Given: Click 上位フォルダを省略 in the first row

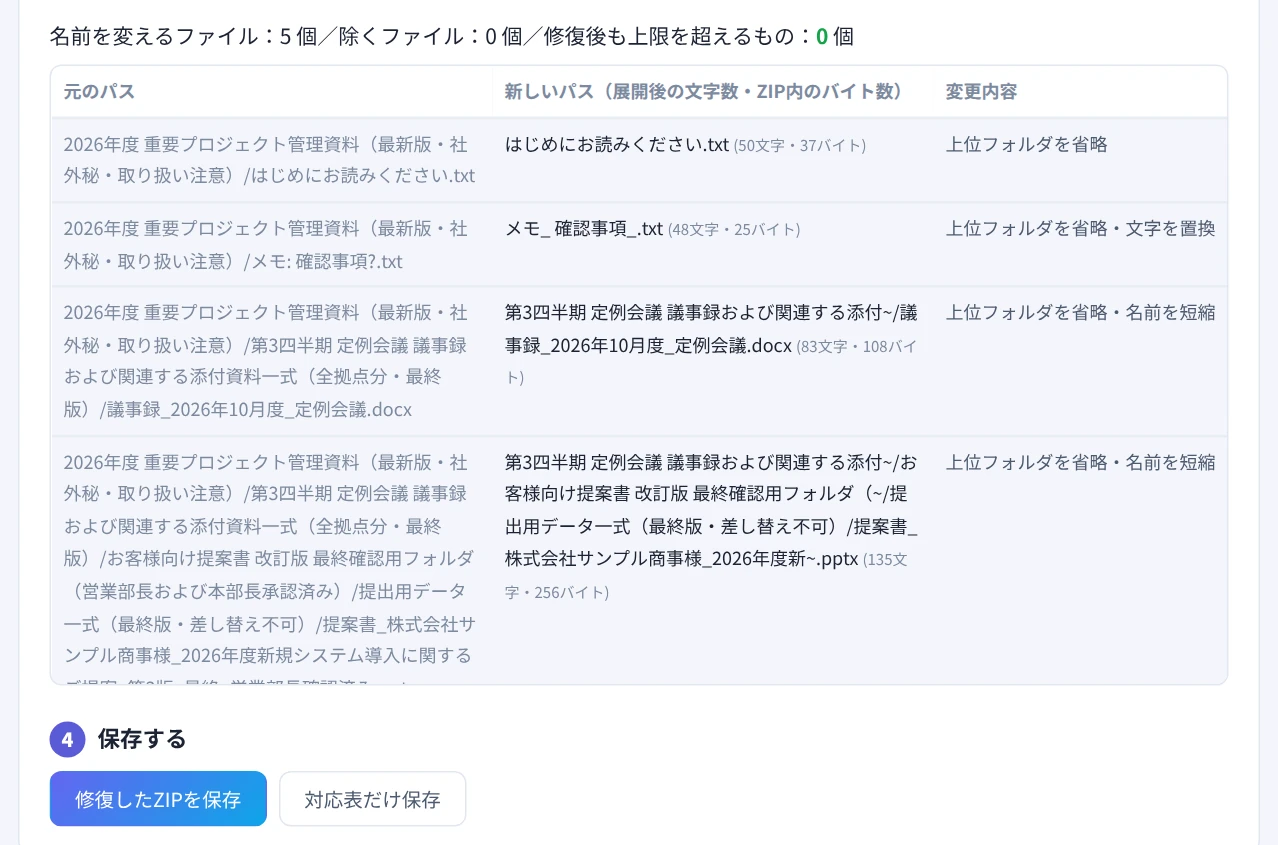Looking at the screenshot, I should 1027,145.
